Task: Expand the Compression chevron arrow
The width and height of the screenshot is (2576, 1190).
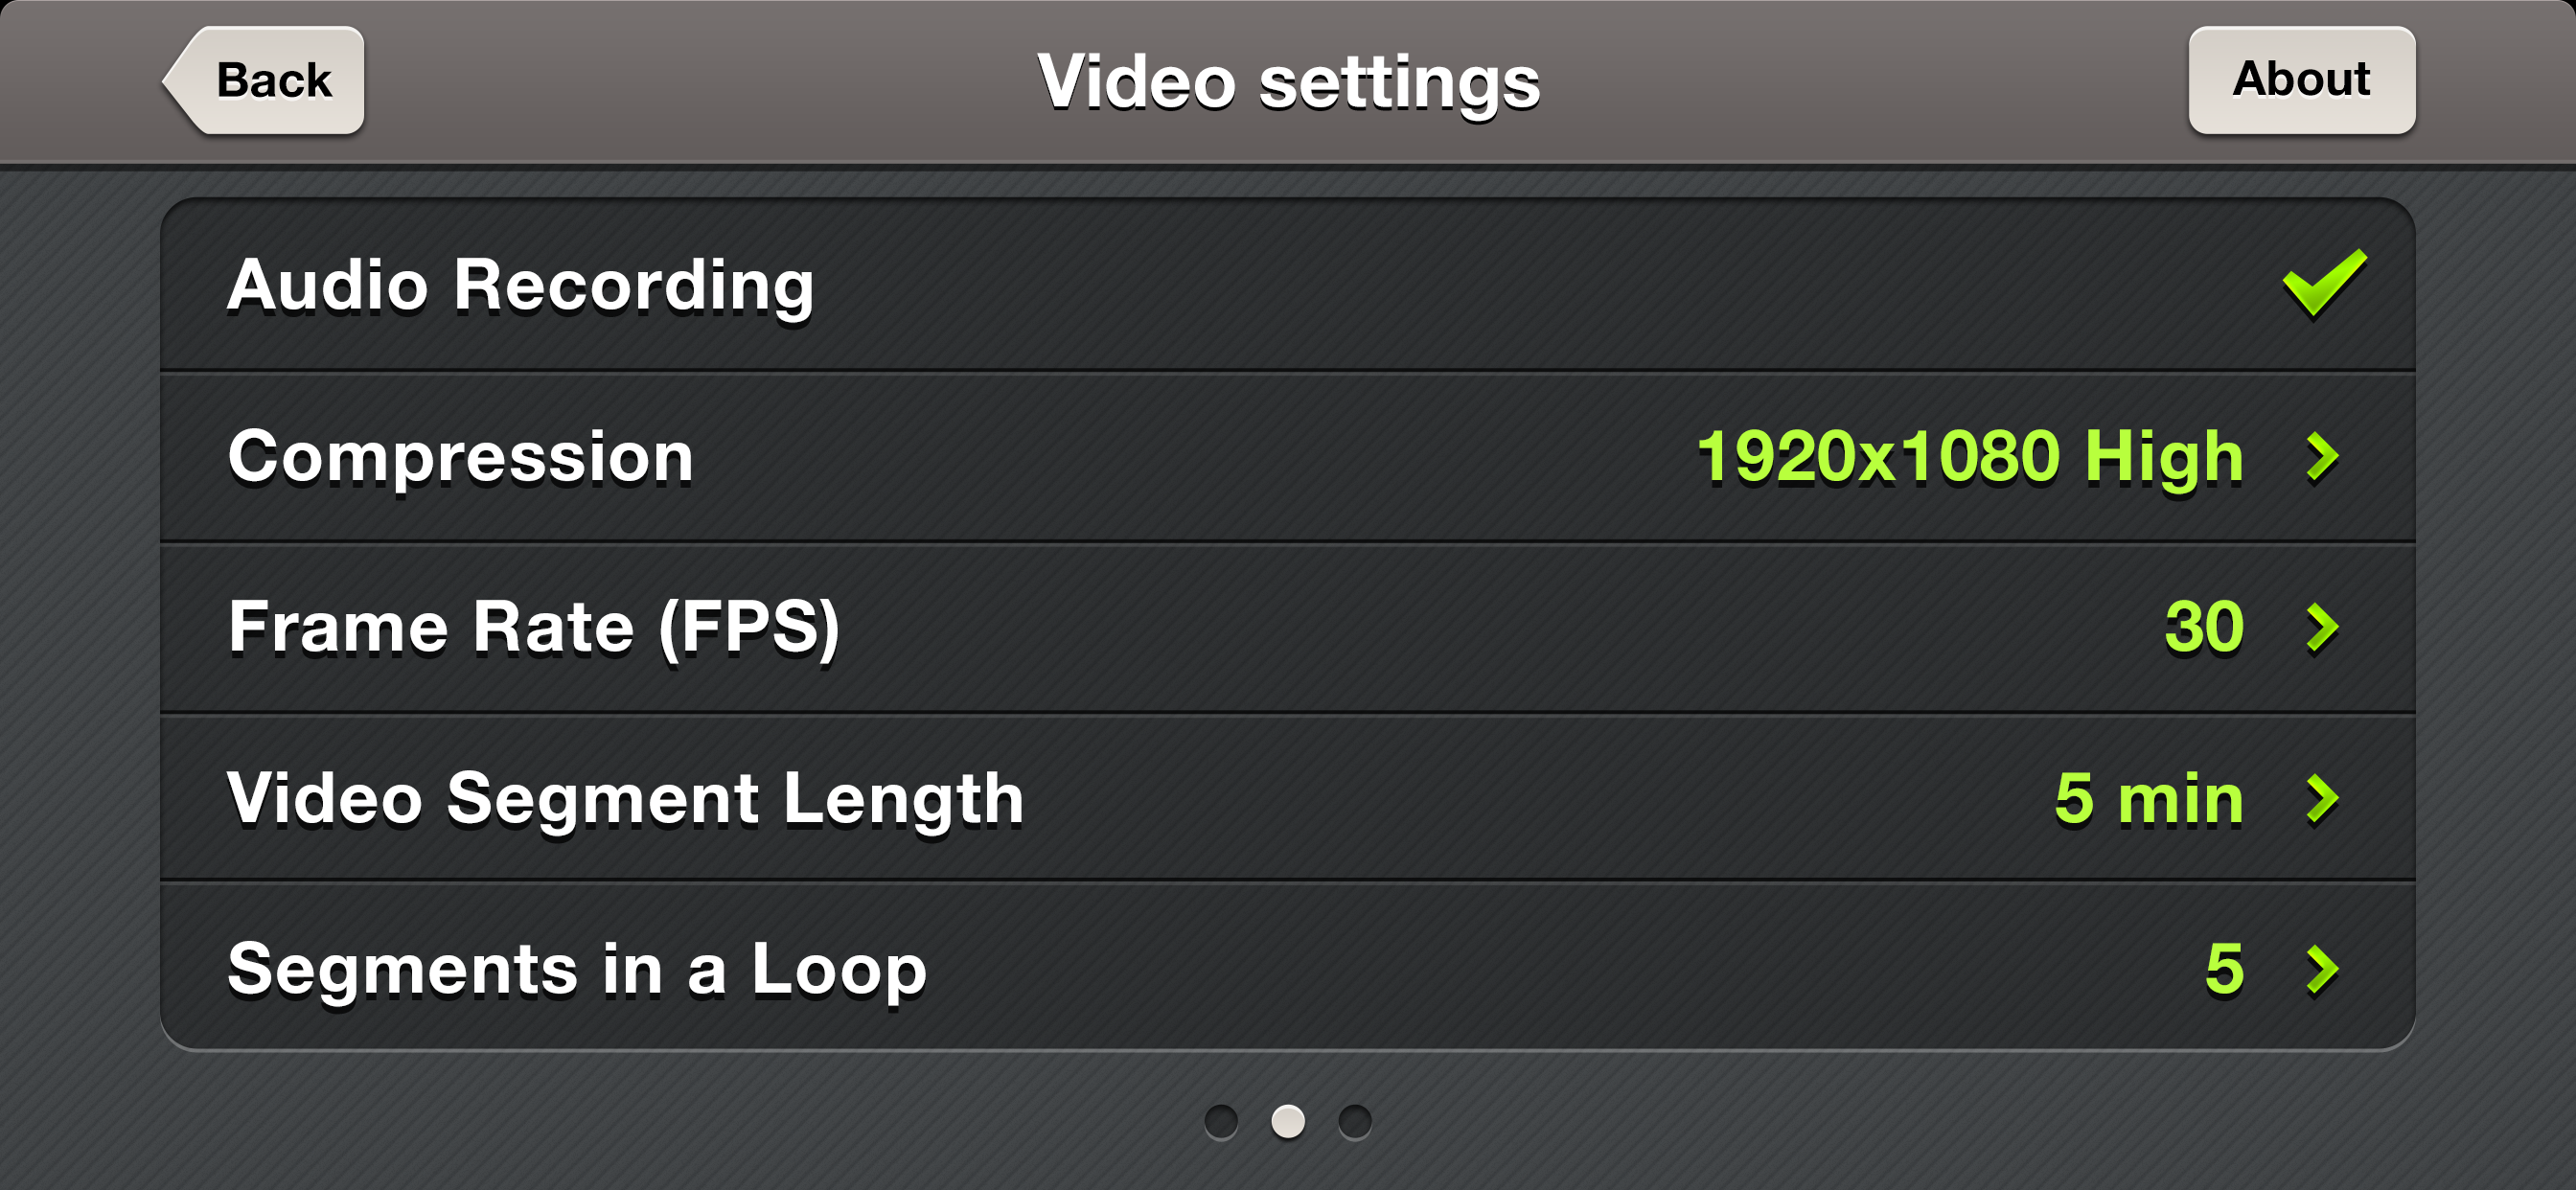Action: coord(2322,457)
